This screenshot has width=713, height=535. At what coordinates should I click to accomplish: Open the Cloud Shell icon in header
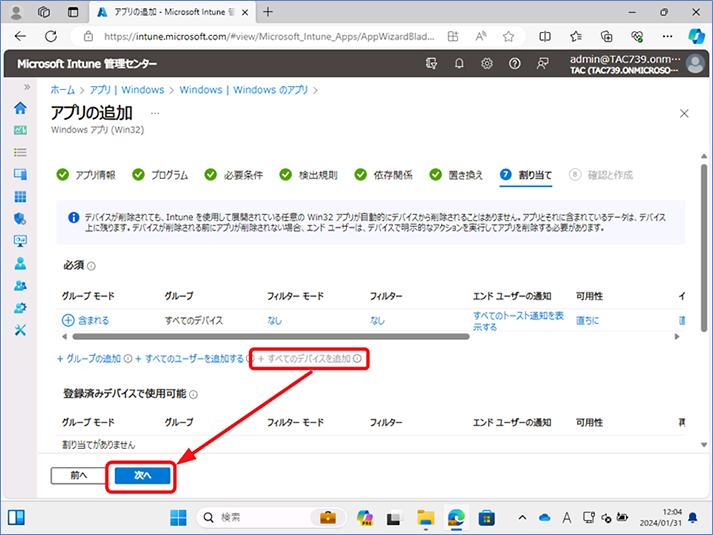point(431,64)
